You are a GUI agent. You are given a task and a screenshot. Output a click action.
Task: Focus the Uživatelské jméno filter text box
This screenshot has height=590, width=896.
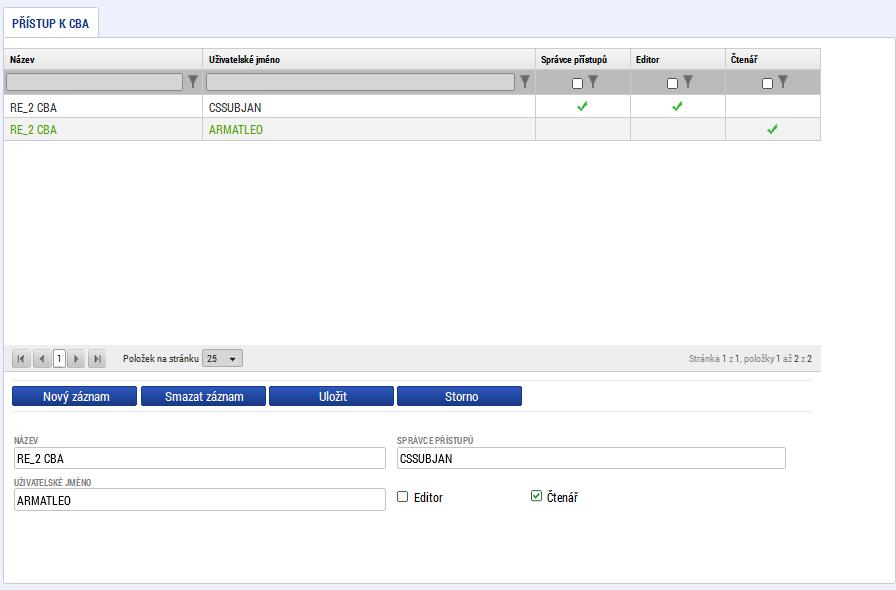pyautogui.click(x=360, y=82)
